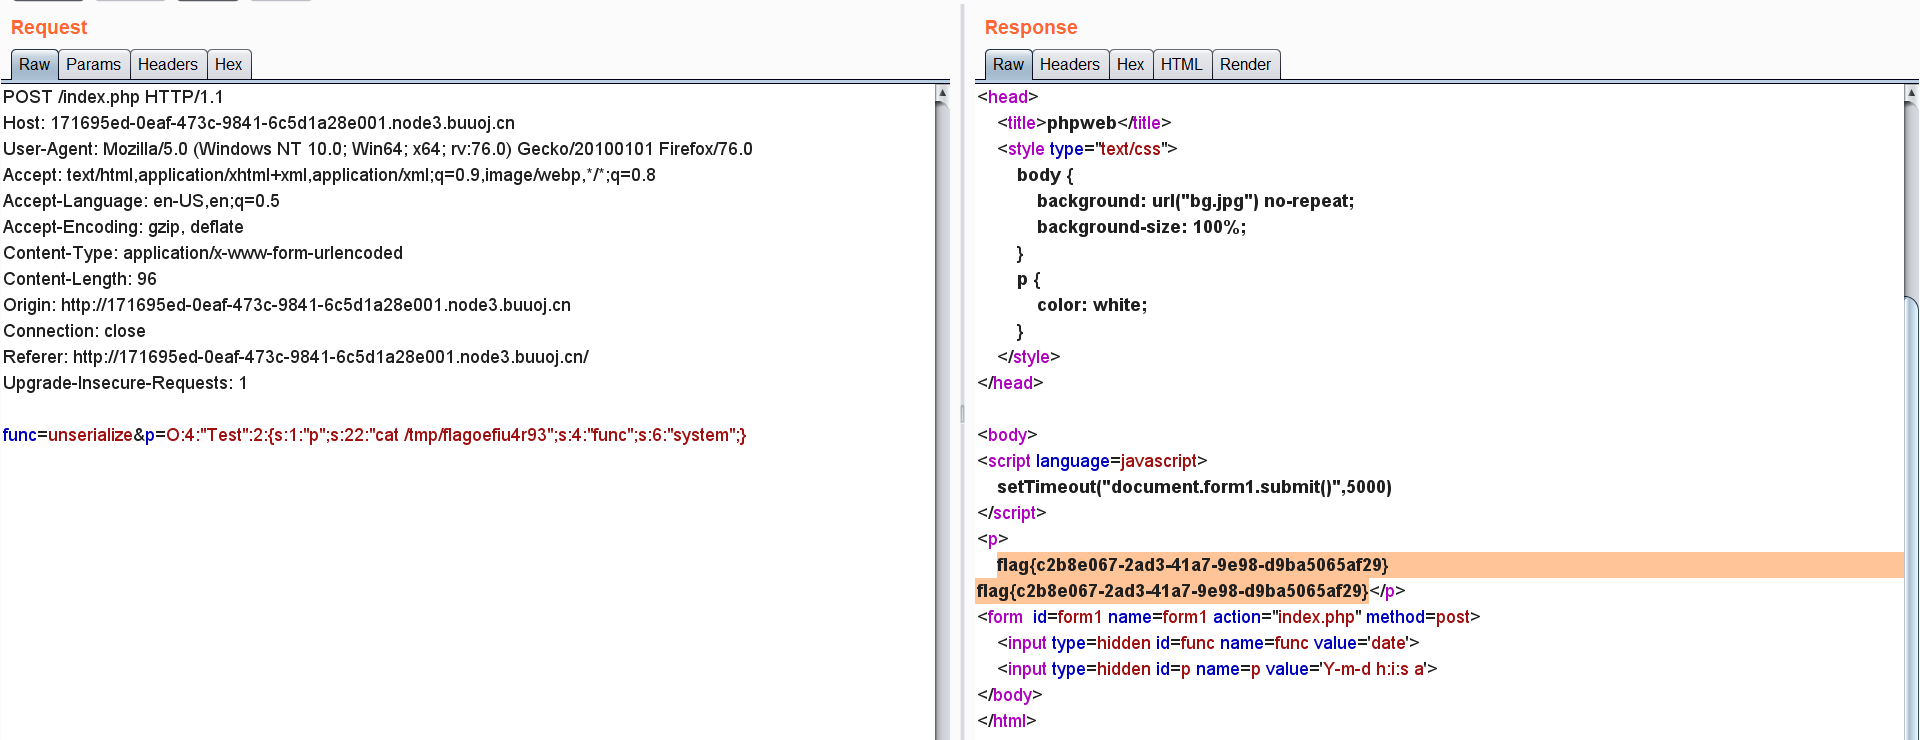Switch to the Request Raw tab
Screen dimensions: 1920x740
click(34, 65)
